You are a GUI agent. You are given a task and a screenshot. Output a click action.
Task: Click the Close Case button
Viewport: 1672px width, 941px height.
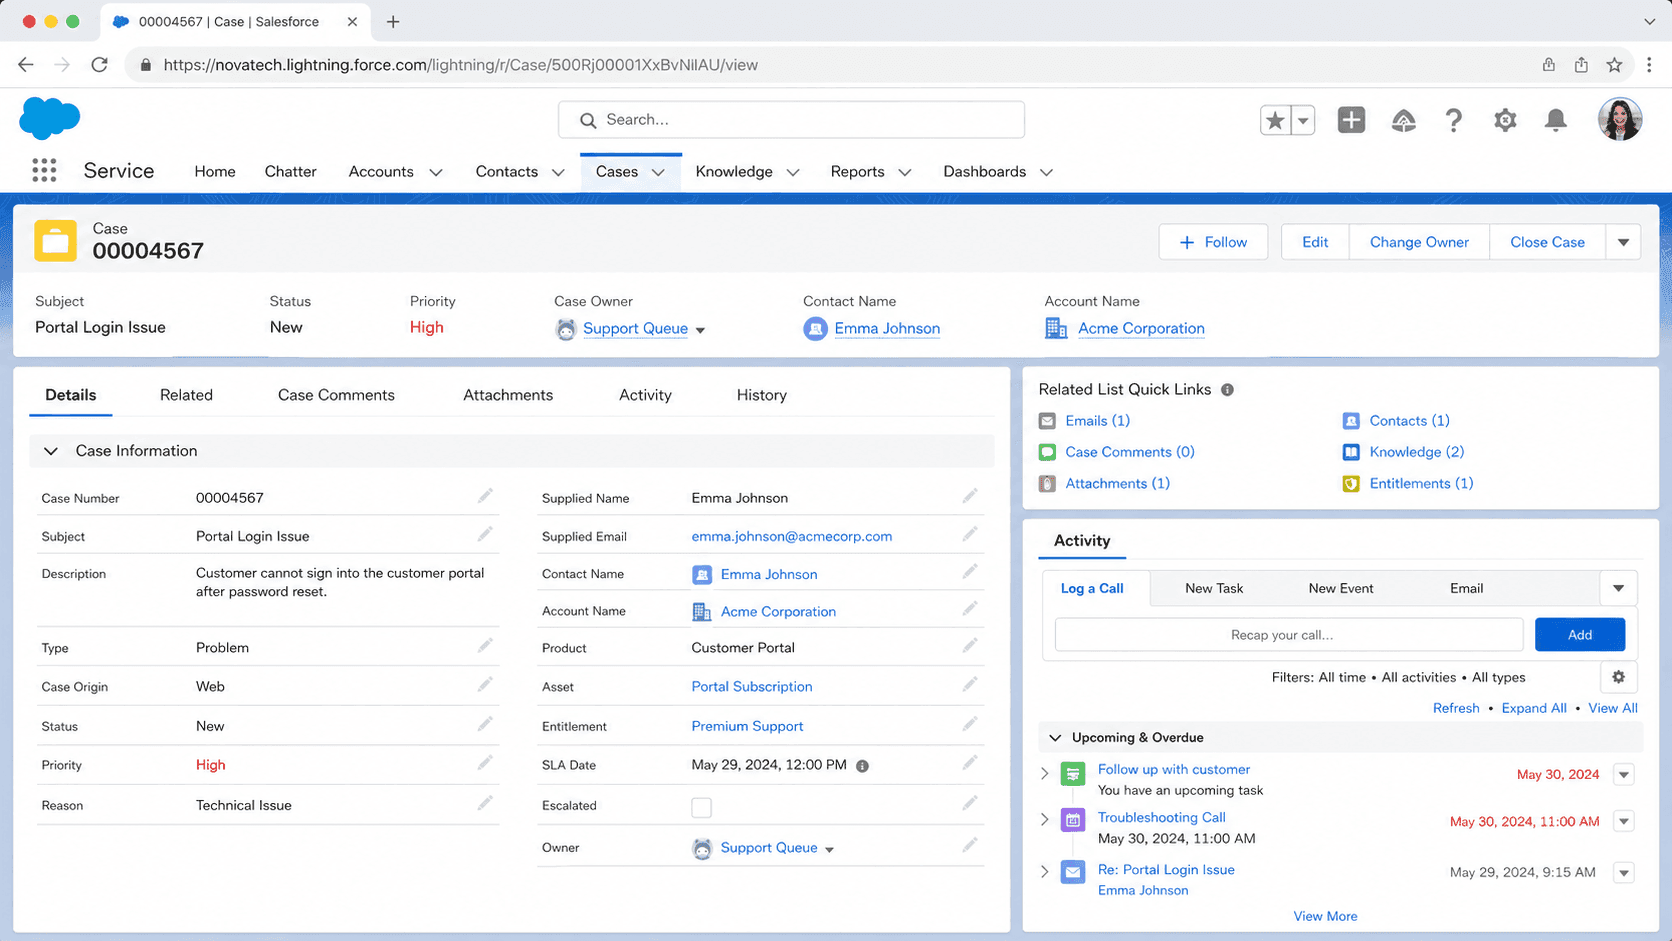(x=1547, y=242)
